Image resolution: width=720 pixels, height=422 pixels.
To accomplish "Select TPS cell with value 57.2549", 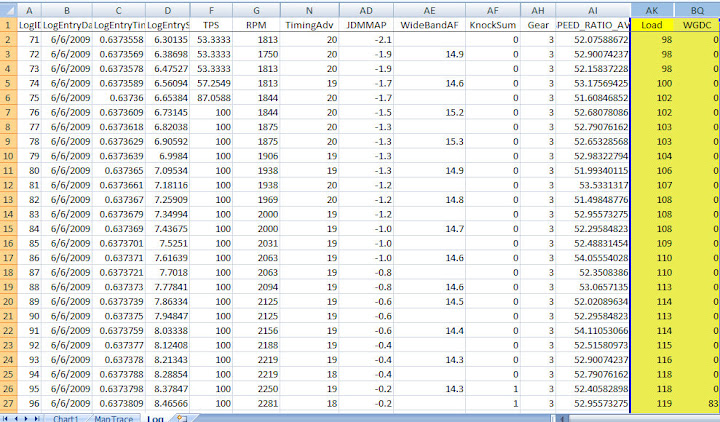I will [x=211, y=83].
